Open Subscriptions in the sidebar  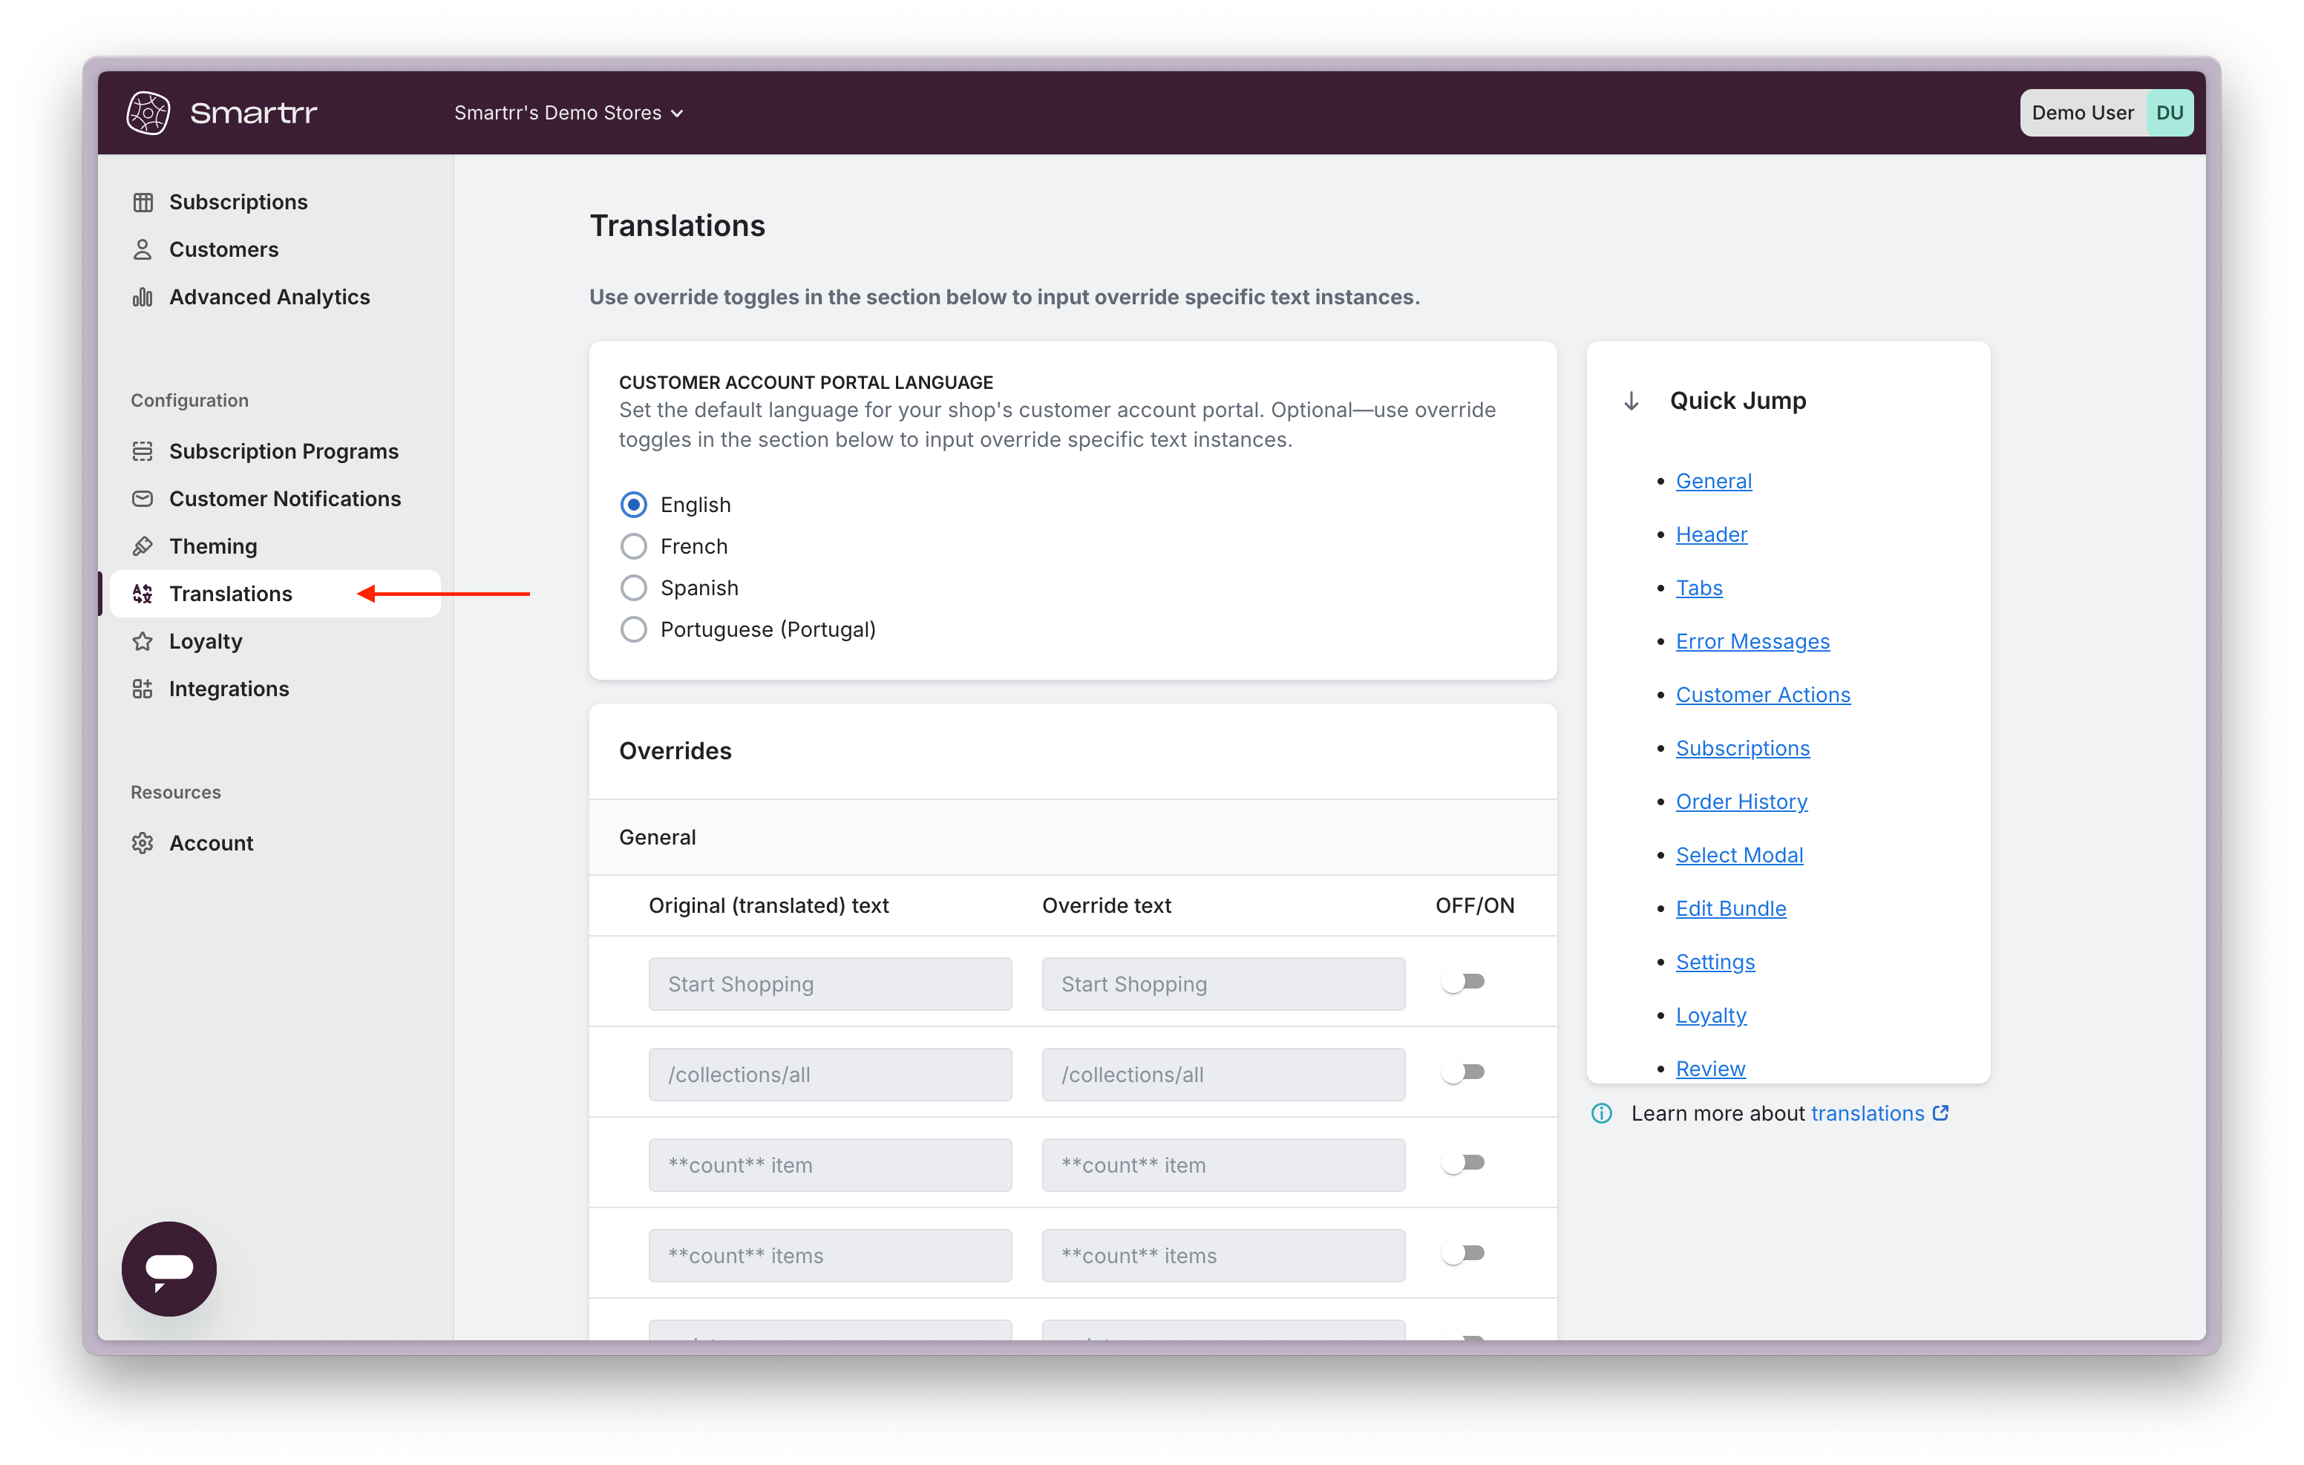(x=238, y=202)
